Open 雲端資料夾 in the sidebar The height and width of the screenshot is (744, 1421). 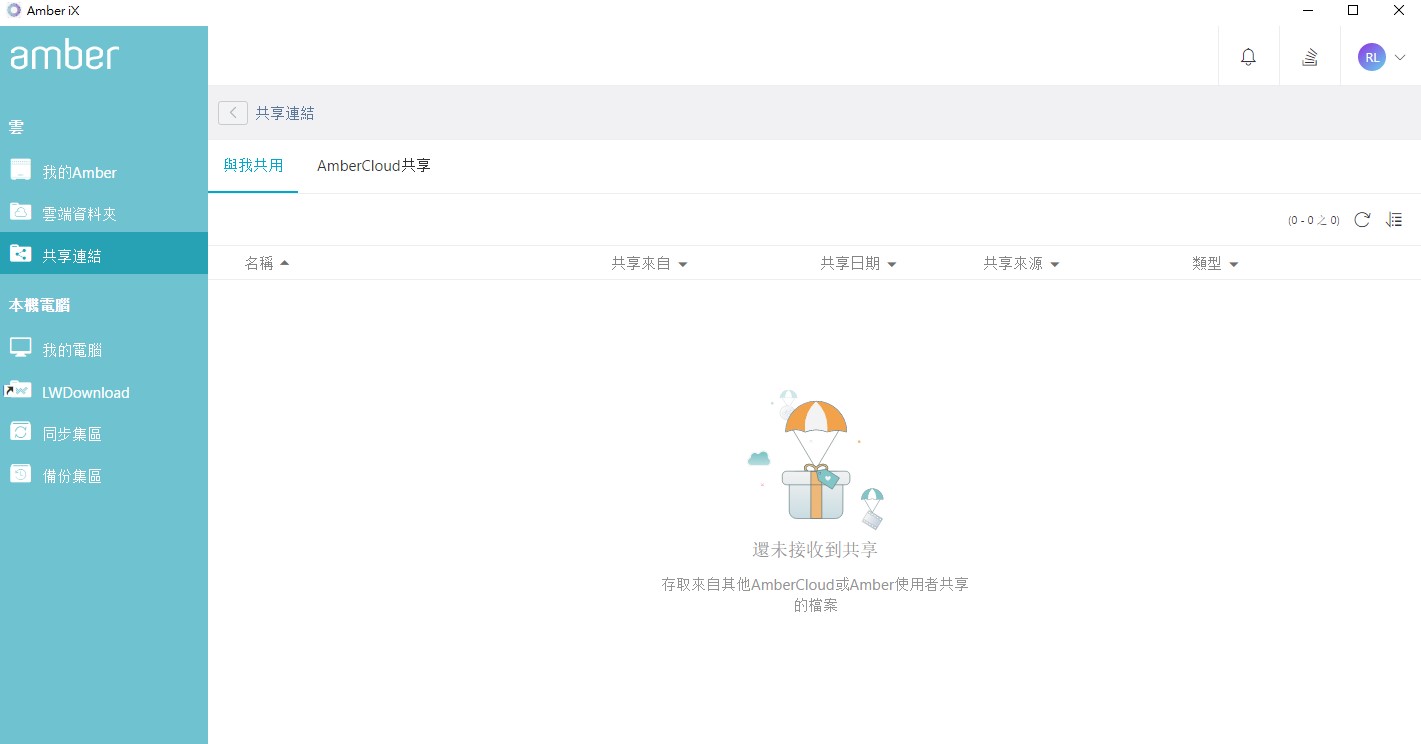pos(104,214)
